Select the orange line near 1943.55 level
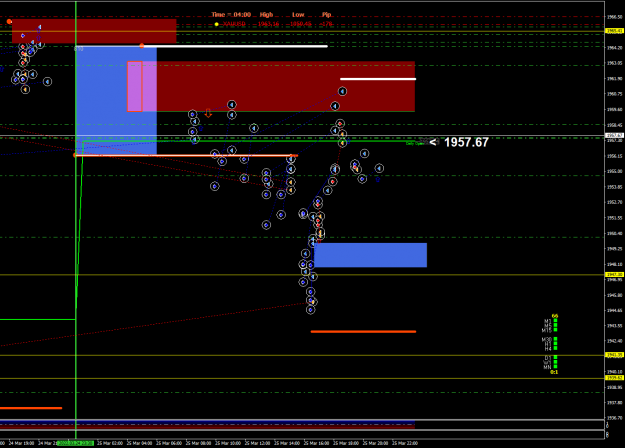The width and height of the screenshot is (625, 448). point(364,332)
